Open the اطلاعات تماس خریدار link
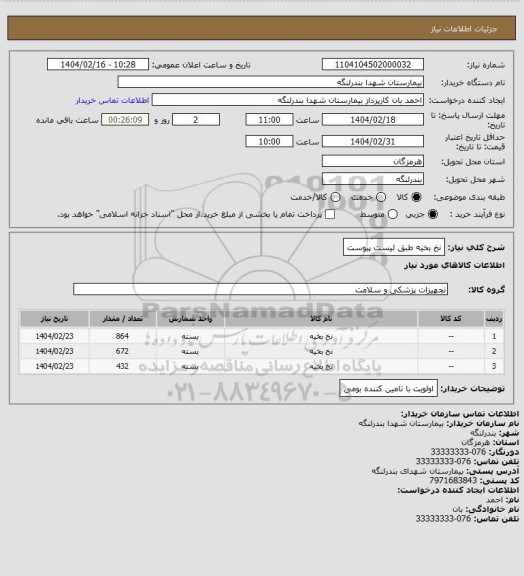524x576 pixels. coord(112,100)
